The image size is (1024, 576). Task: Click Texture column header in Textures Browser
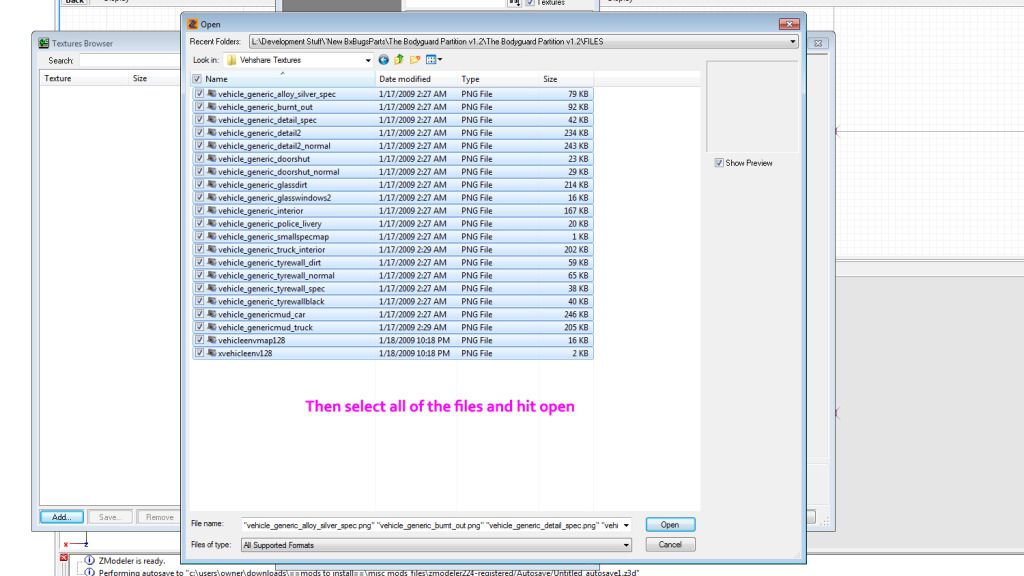click(84, 78)
